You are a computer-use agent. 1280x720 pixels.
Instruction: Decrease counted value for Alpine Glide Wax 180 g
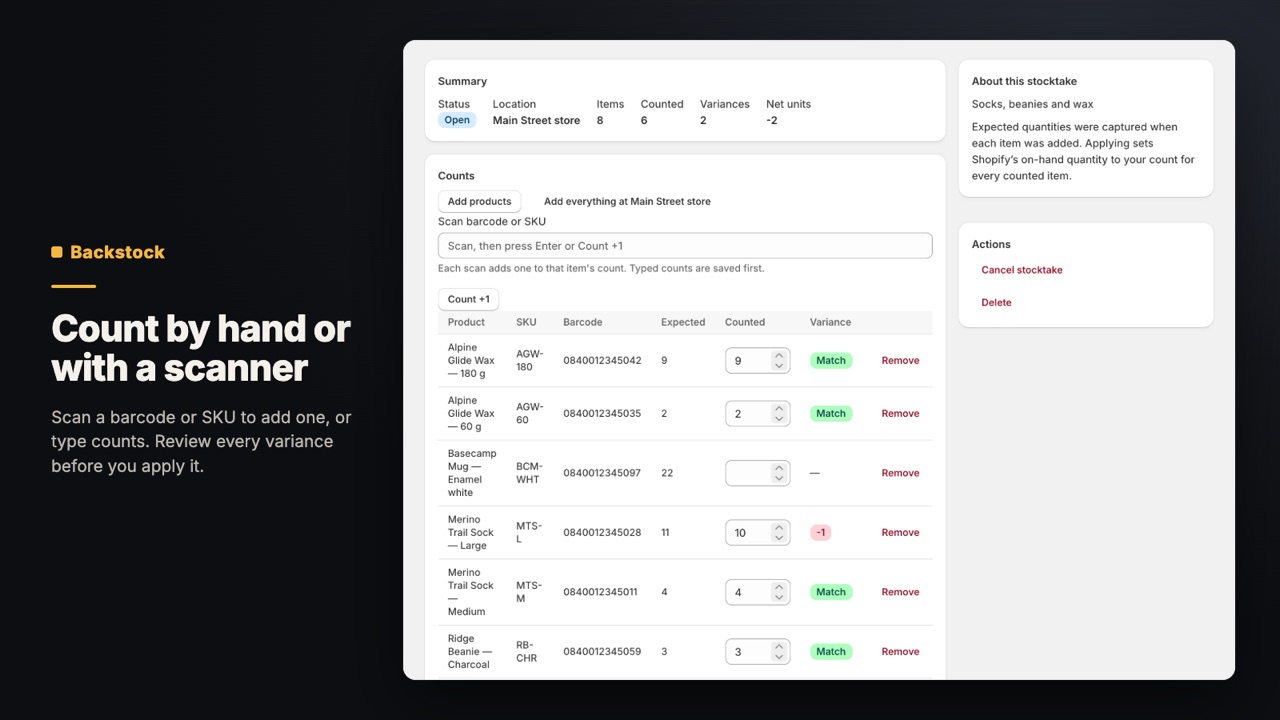pos(779,366)
